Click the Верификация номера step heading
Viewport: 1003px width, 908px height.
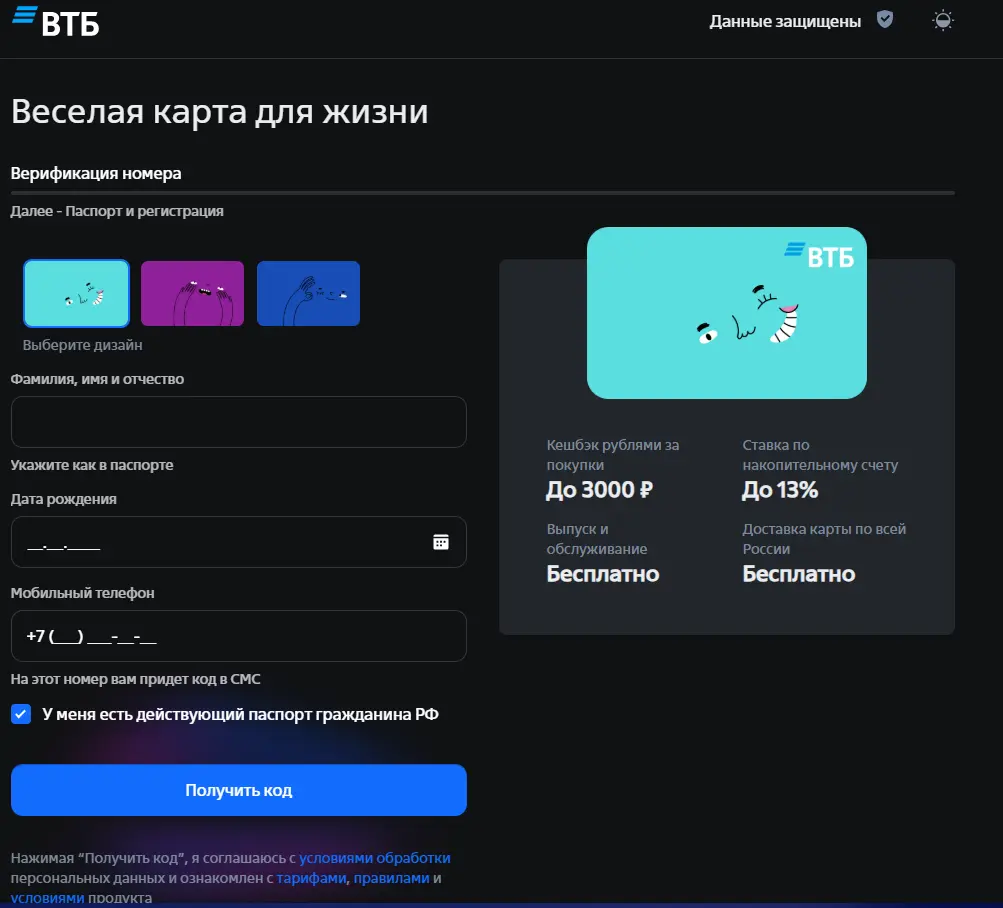(x=96, y=173)
